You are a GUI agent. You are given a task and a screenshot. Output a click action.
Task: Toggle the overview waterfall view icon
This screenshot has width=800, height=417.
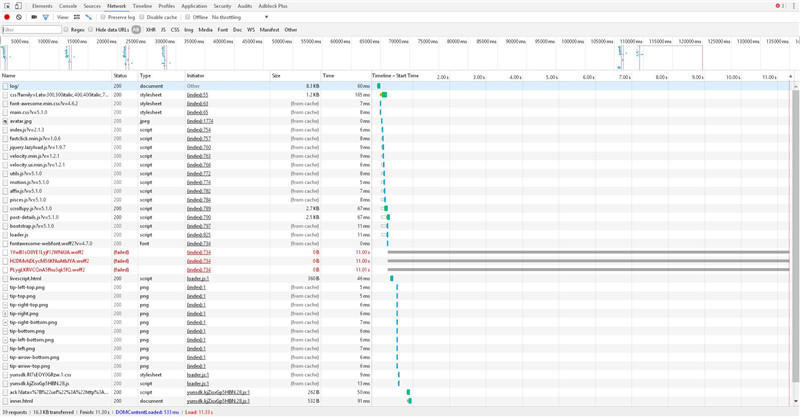point(88,17)
